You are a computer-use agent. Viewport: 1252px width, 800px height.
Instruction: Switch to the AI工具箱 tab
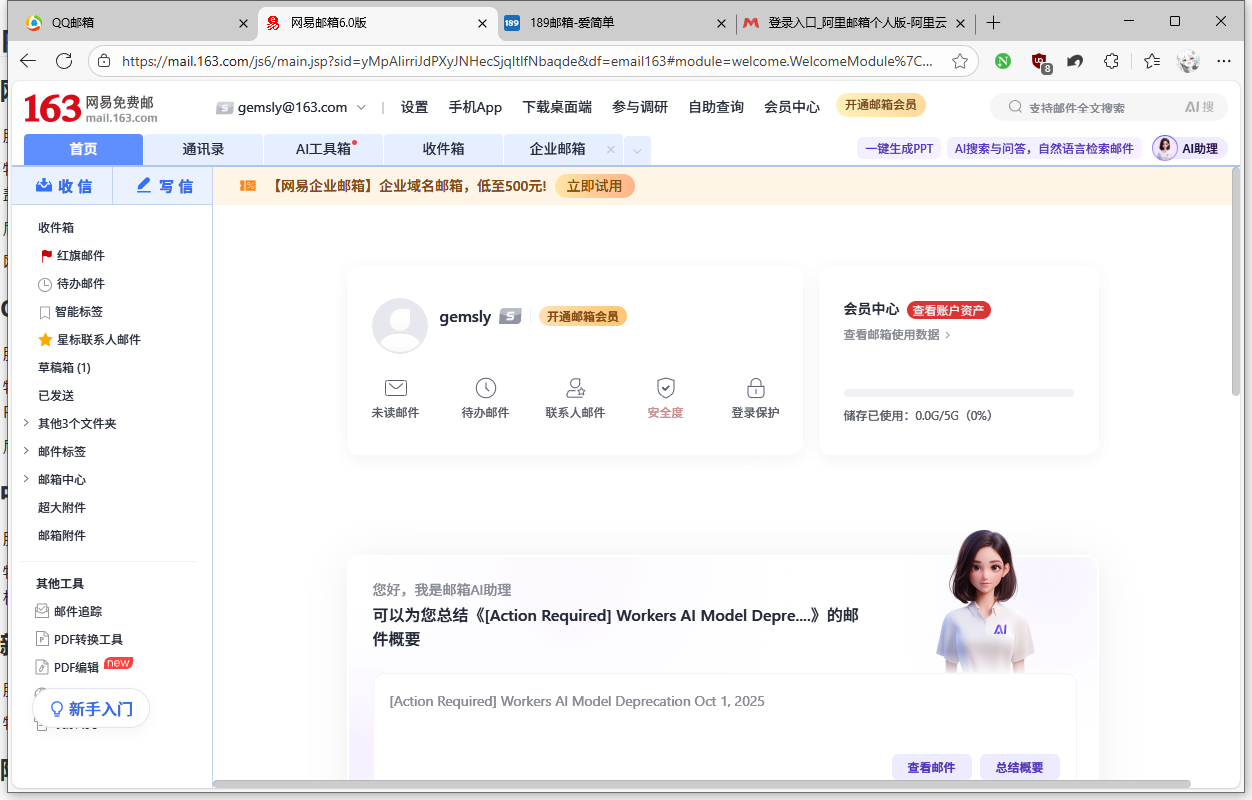(x=323, y=149)
